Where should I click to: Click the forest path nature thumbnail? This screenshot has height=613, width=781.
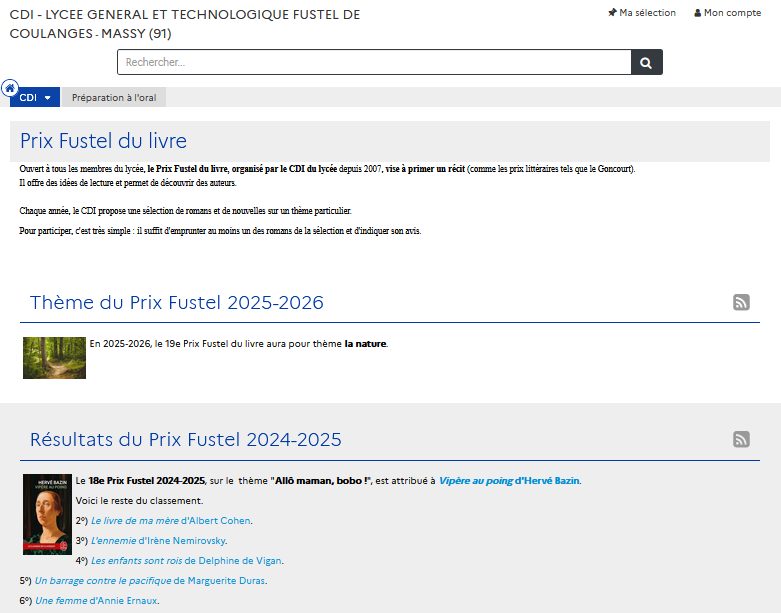54,357
